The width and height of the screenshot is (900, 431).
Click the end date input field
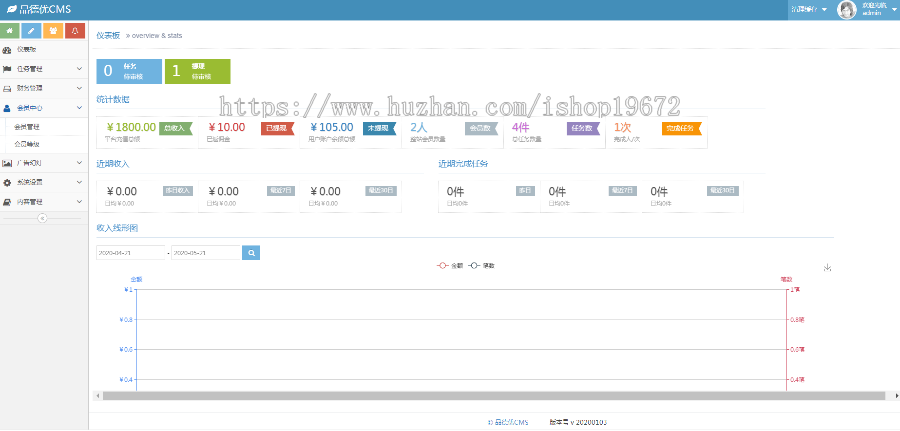click(205, 253)
